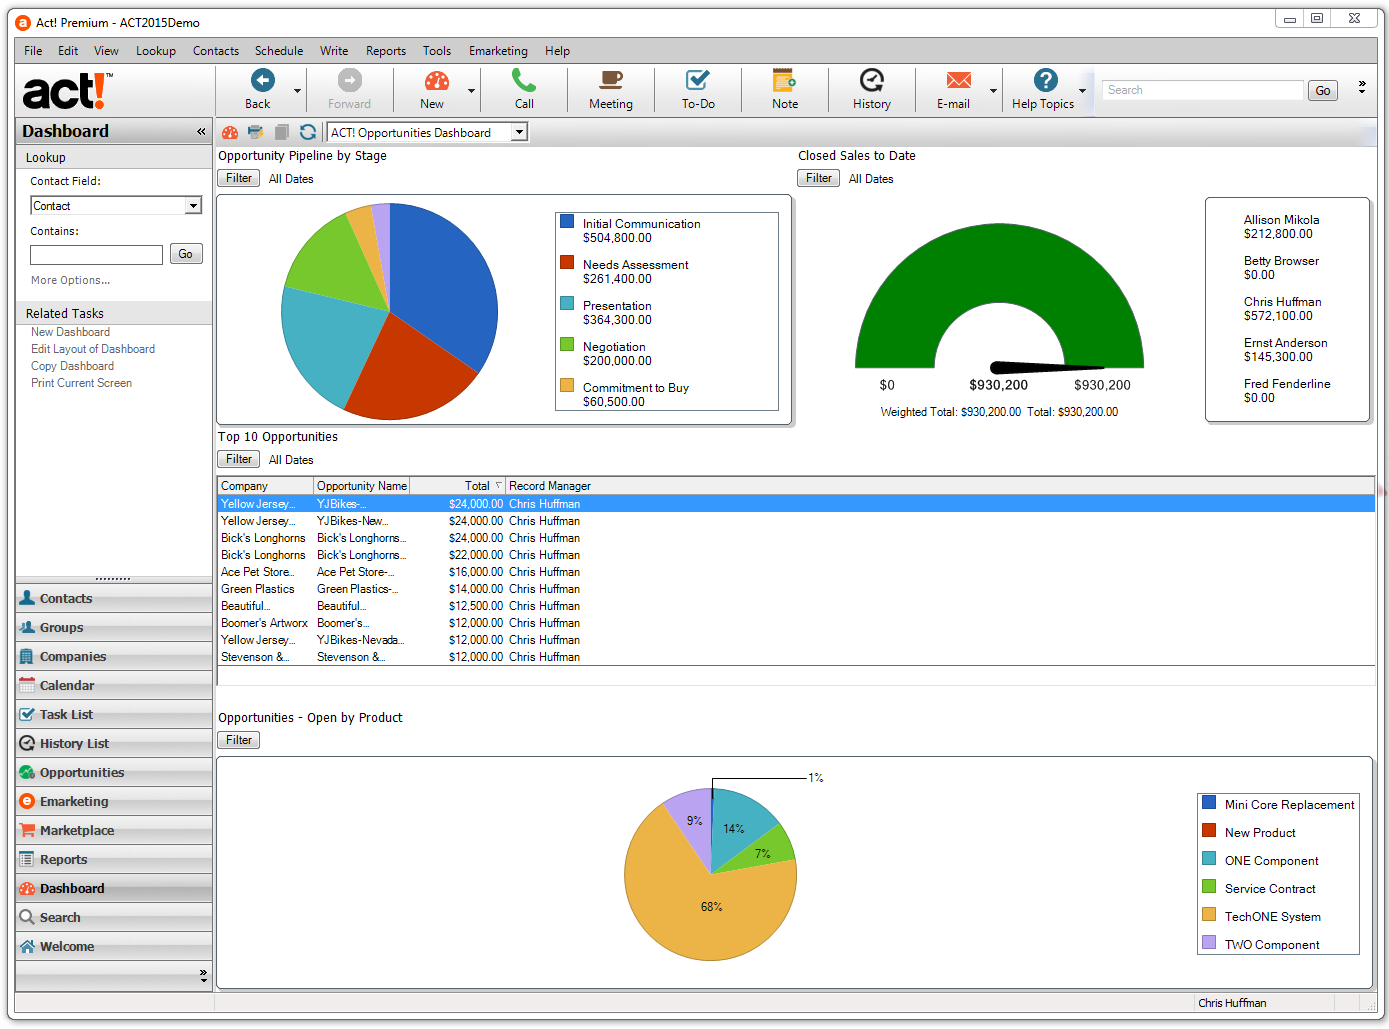
Task: Click the New record toolbar icon
Action: tap(436, 81)
